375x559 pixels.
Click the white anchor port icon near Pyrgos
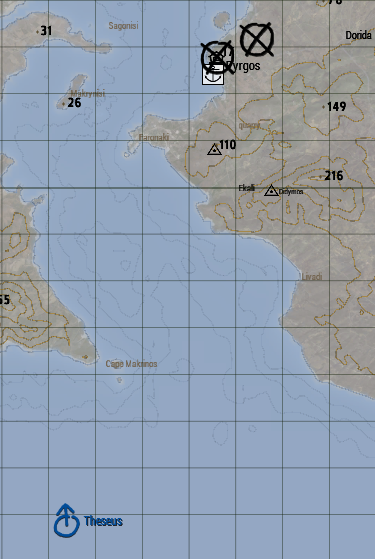coord(213,75)
